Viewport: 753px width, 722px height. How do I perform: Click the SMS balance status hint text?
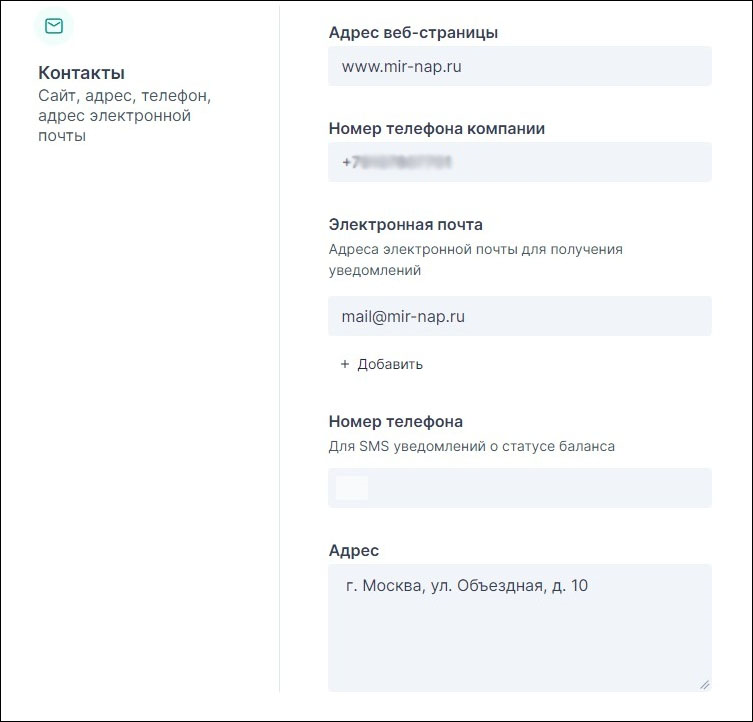point(471,447)
